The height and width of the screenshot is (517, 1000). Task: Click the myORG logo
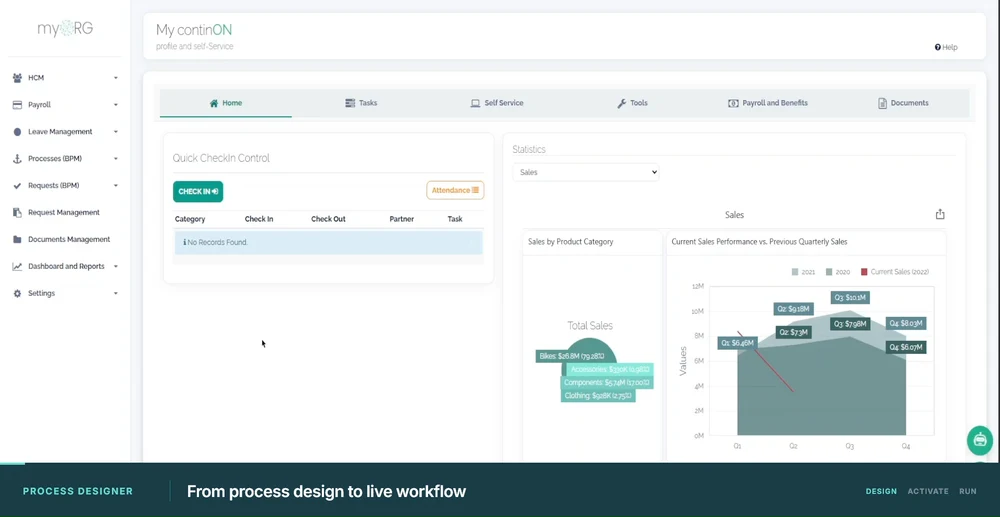click(x=65, y=28)
